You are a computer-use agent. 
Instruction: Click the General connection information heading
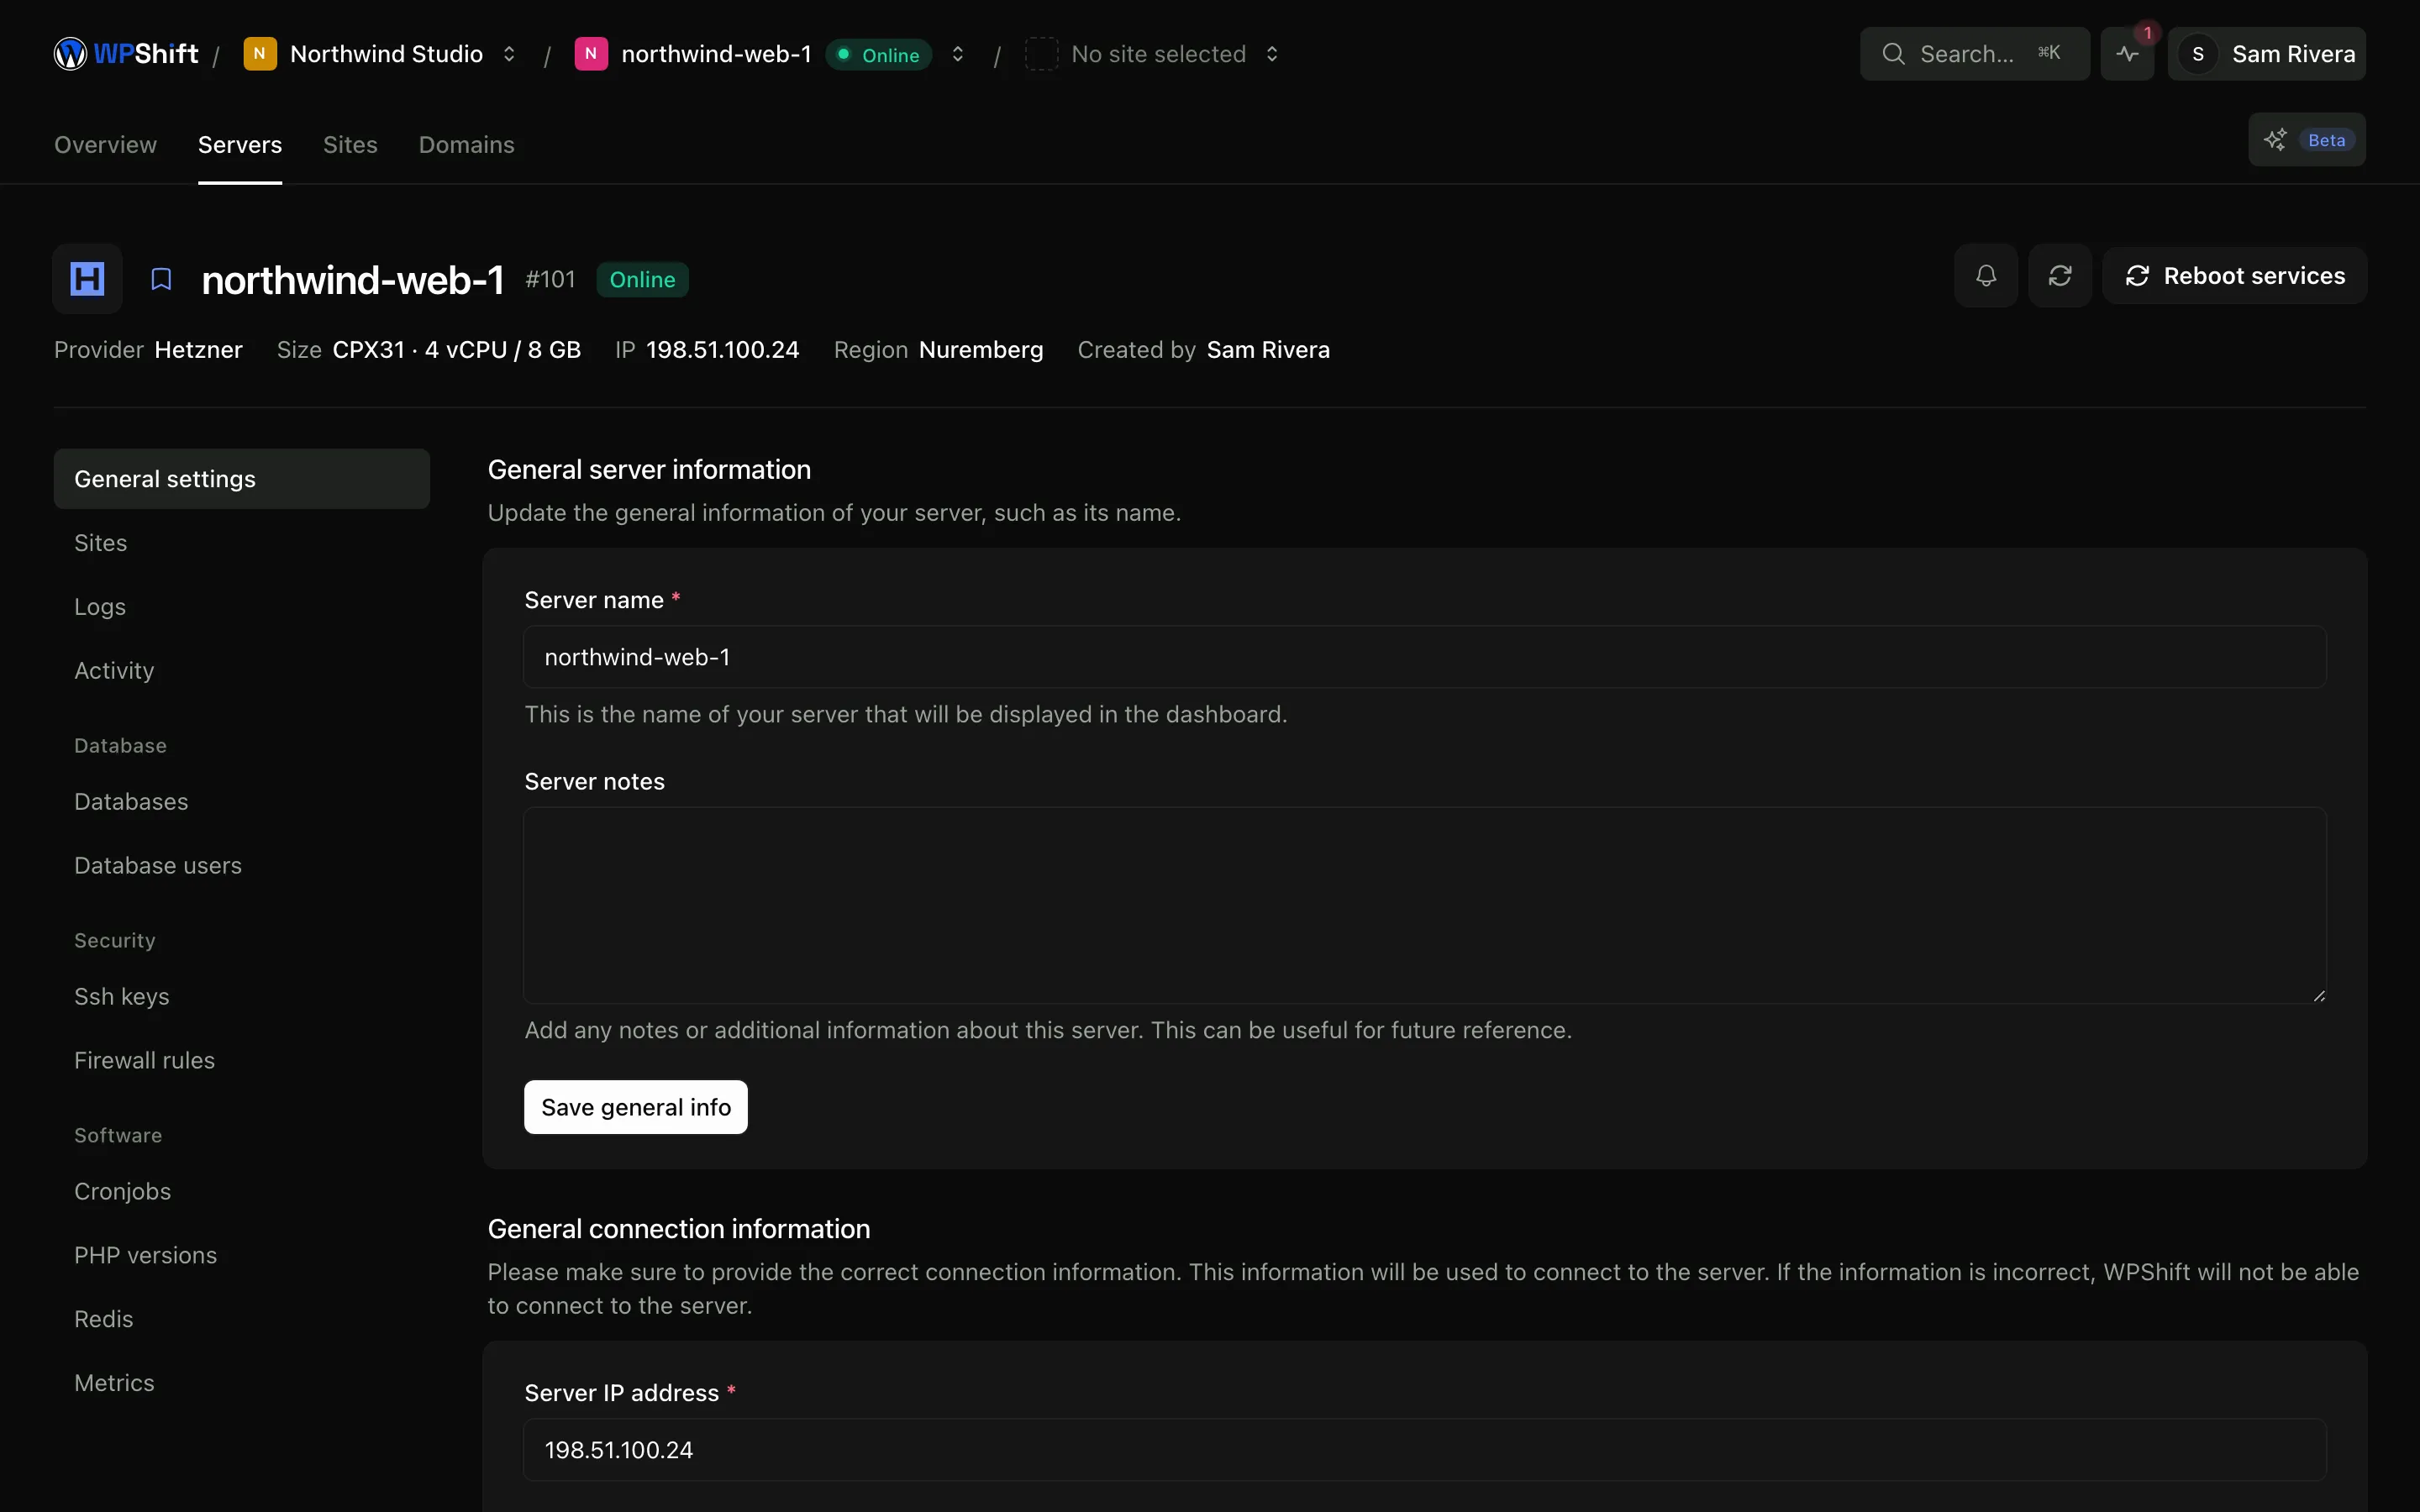[679, 1229]
